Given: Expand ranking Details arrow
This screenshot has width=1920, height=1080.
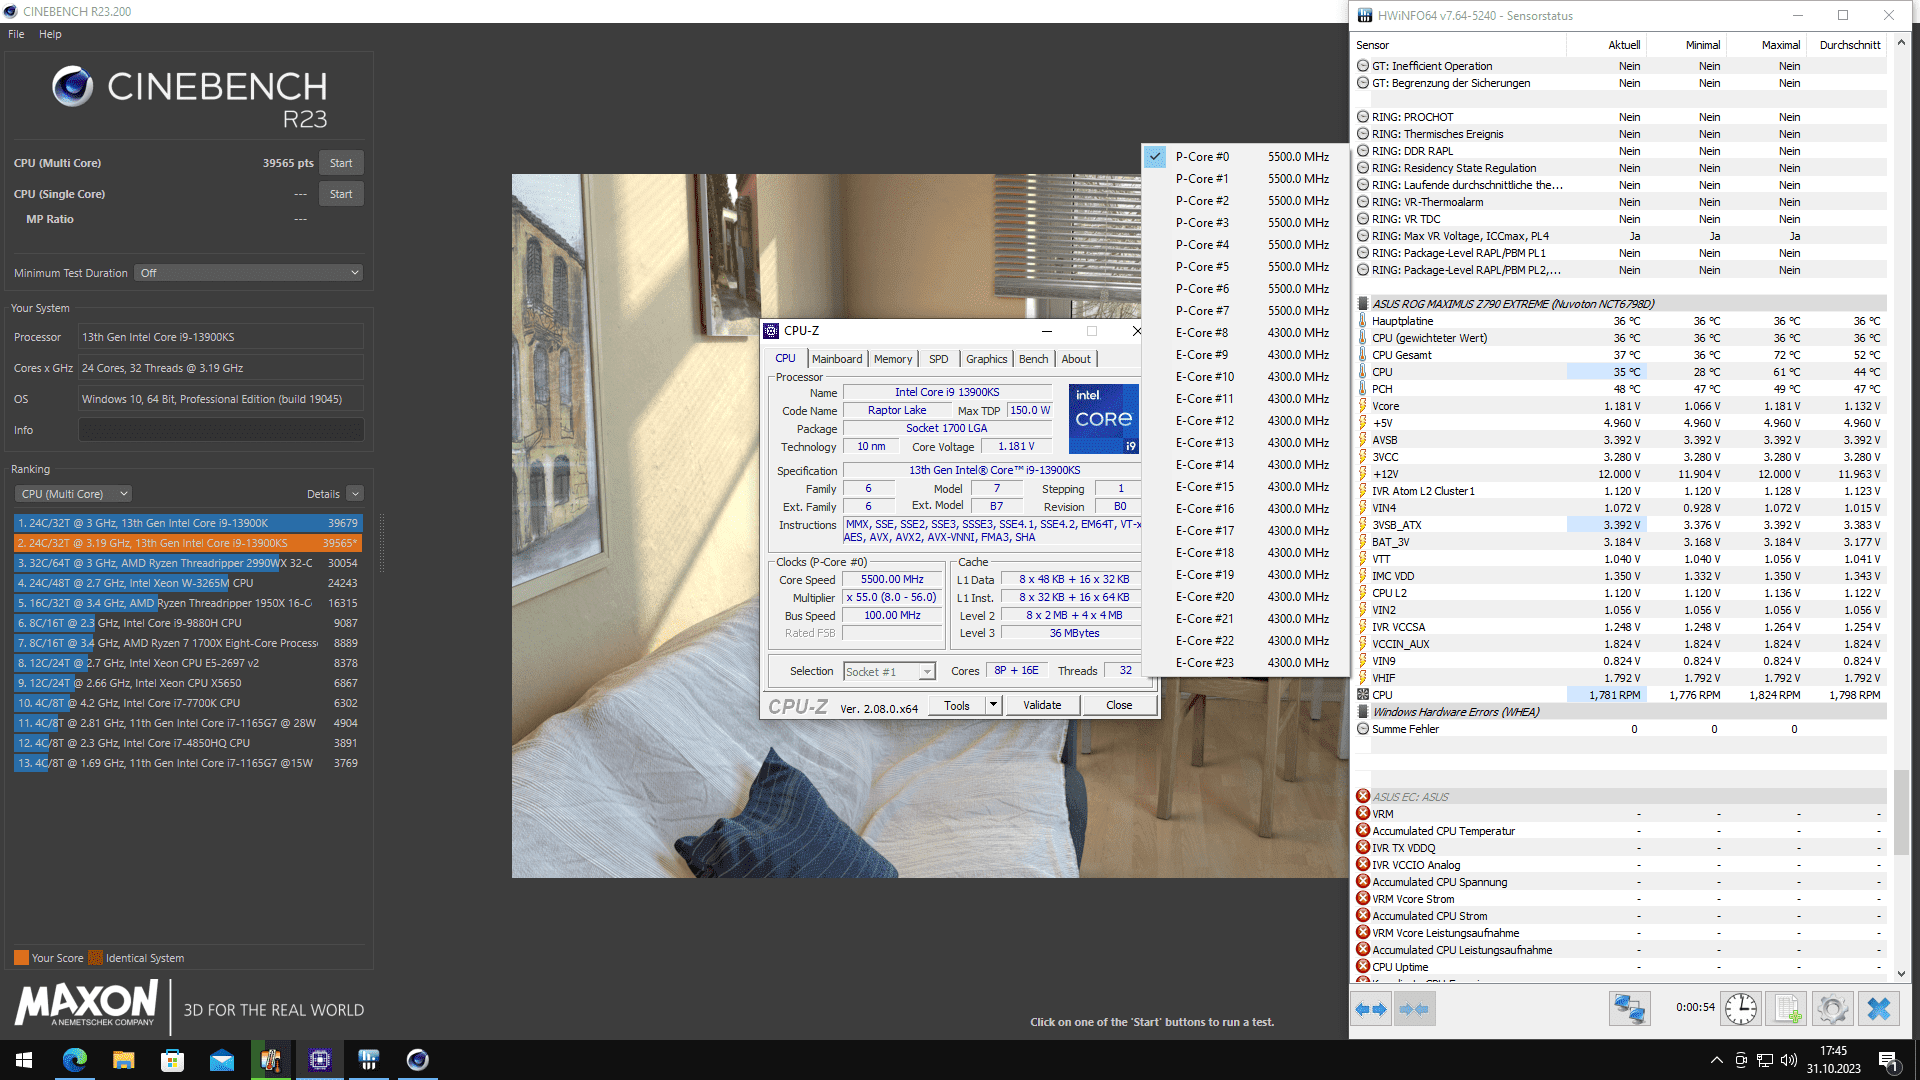Looking at the screenshot, I should tap(355, 494).
